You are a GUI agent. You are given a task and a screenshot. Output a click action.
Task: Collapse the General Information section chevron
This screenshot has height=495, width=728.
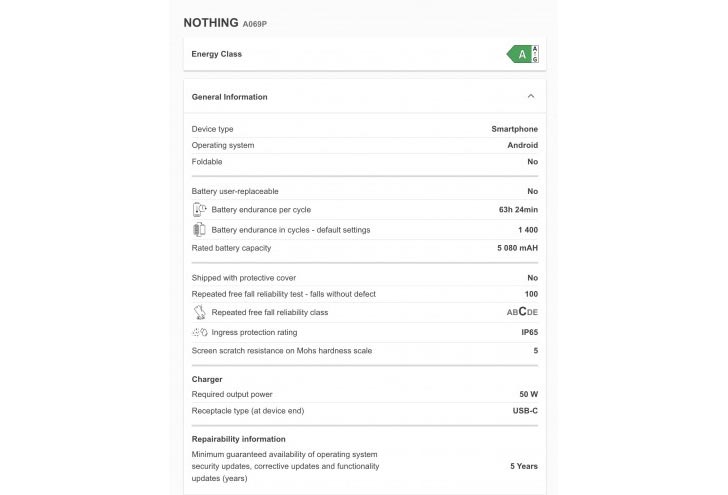[x=530, y=97]
